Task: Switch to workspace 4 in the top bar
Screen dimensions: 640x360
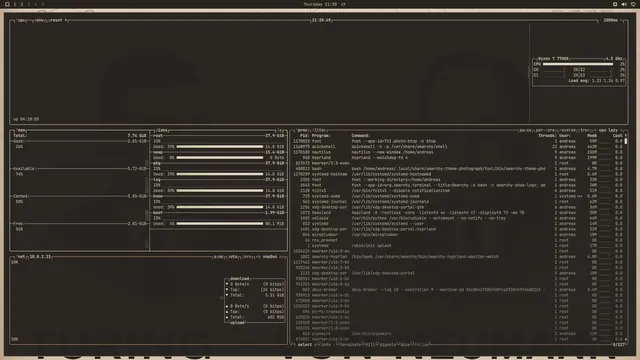Action: pyautogui.click(x=36, y=4)
